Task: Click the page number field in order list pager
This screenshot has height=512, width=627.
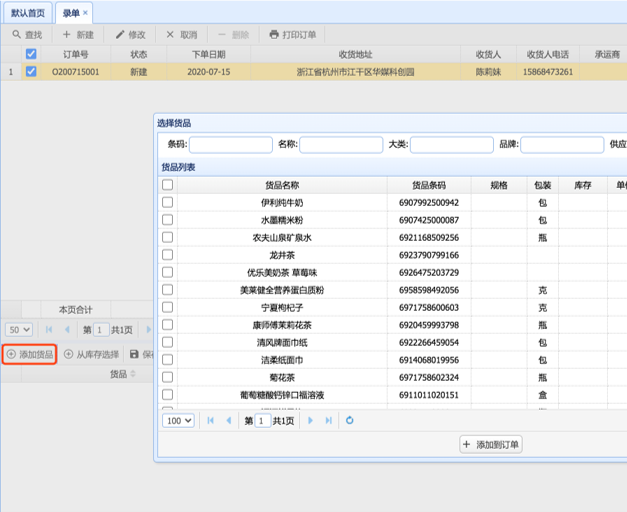Action: [x=101, y=330]
